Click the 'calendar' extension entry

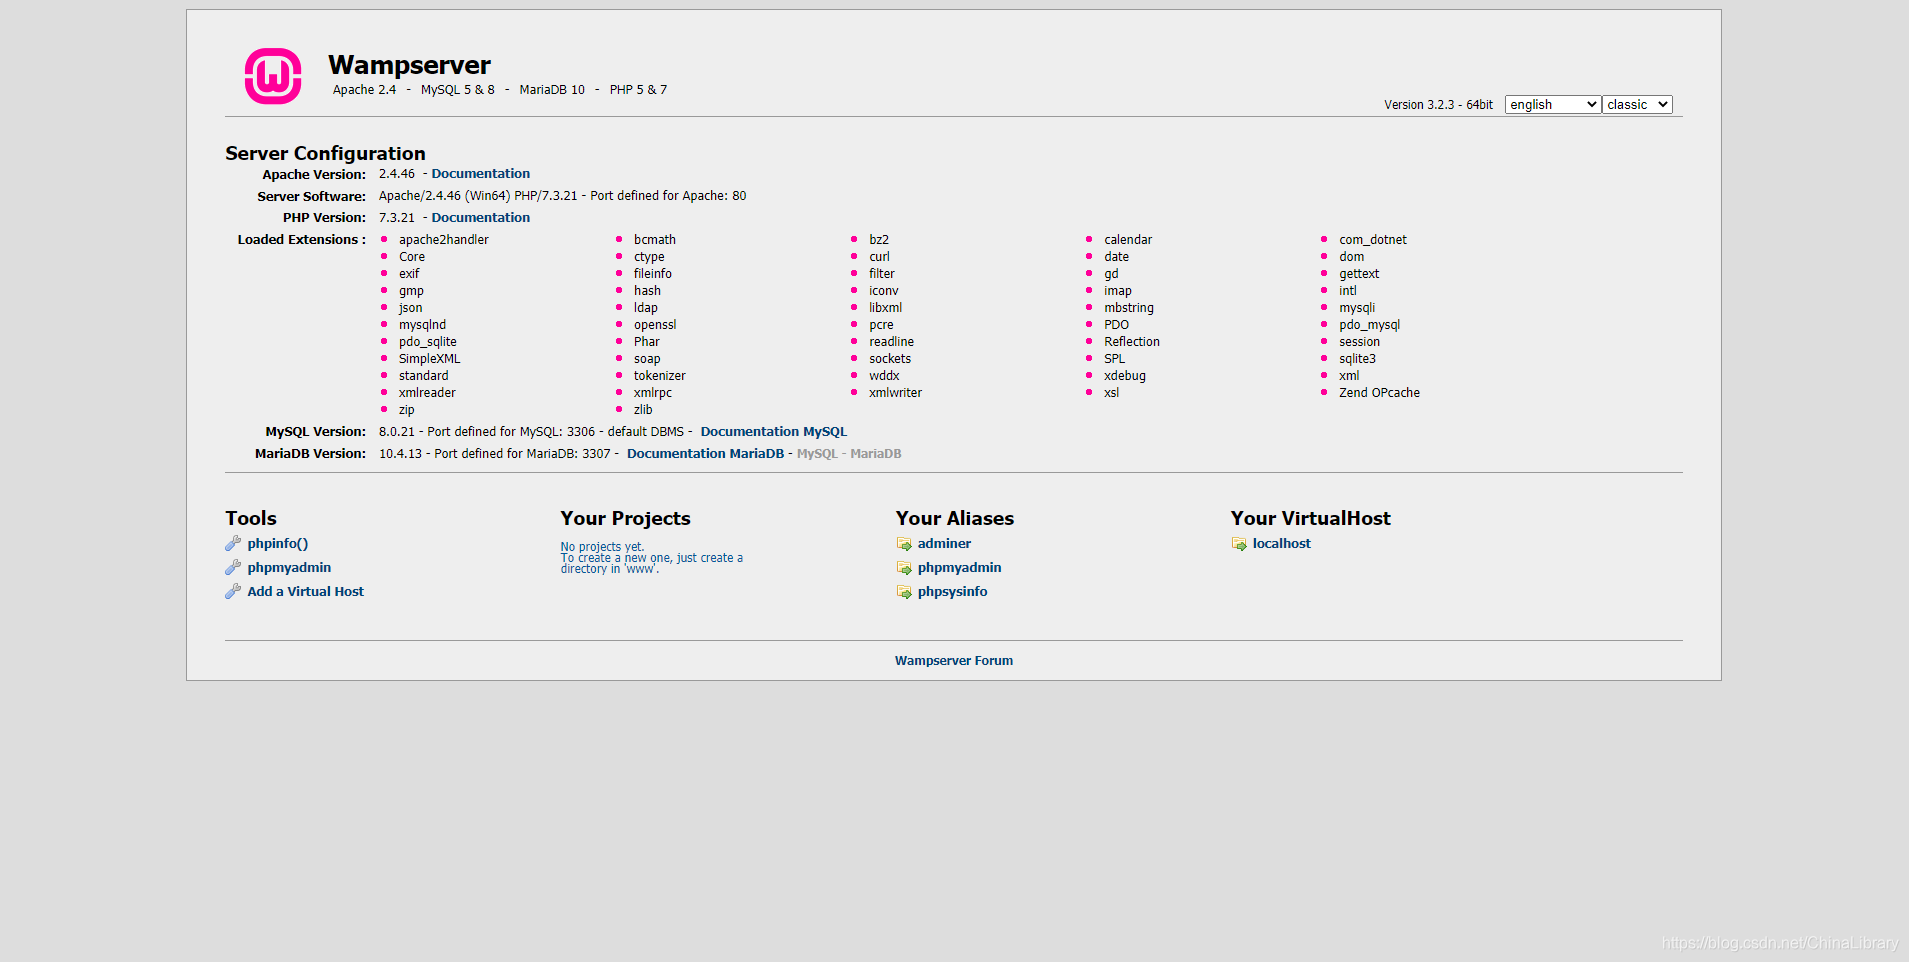pos(1128,240)
